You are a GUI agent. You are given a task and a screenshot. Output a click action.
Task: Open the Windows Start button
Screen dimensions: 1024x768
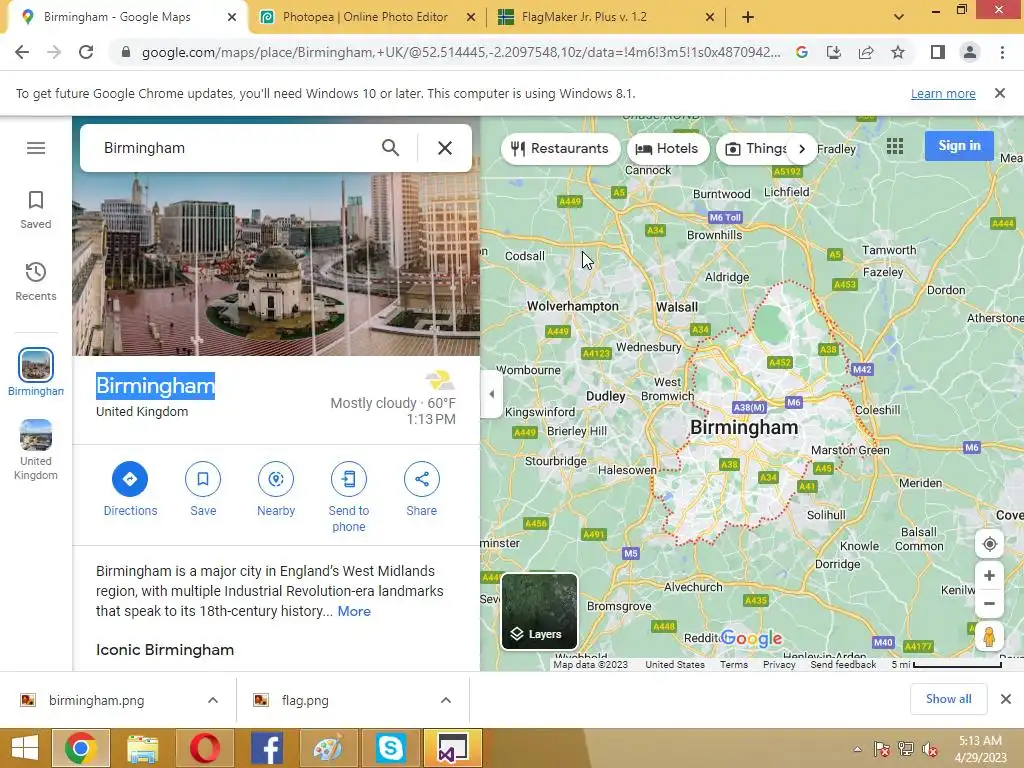pyautogui.click(x=25, y=748)
